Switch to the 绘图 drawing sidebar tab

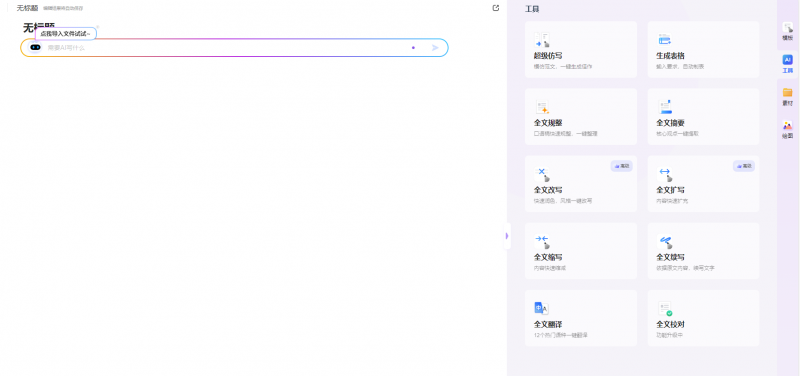pyautogui.click(x=788, y=130)
